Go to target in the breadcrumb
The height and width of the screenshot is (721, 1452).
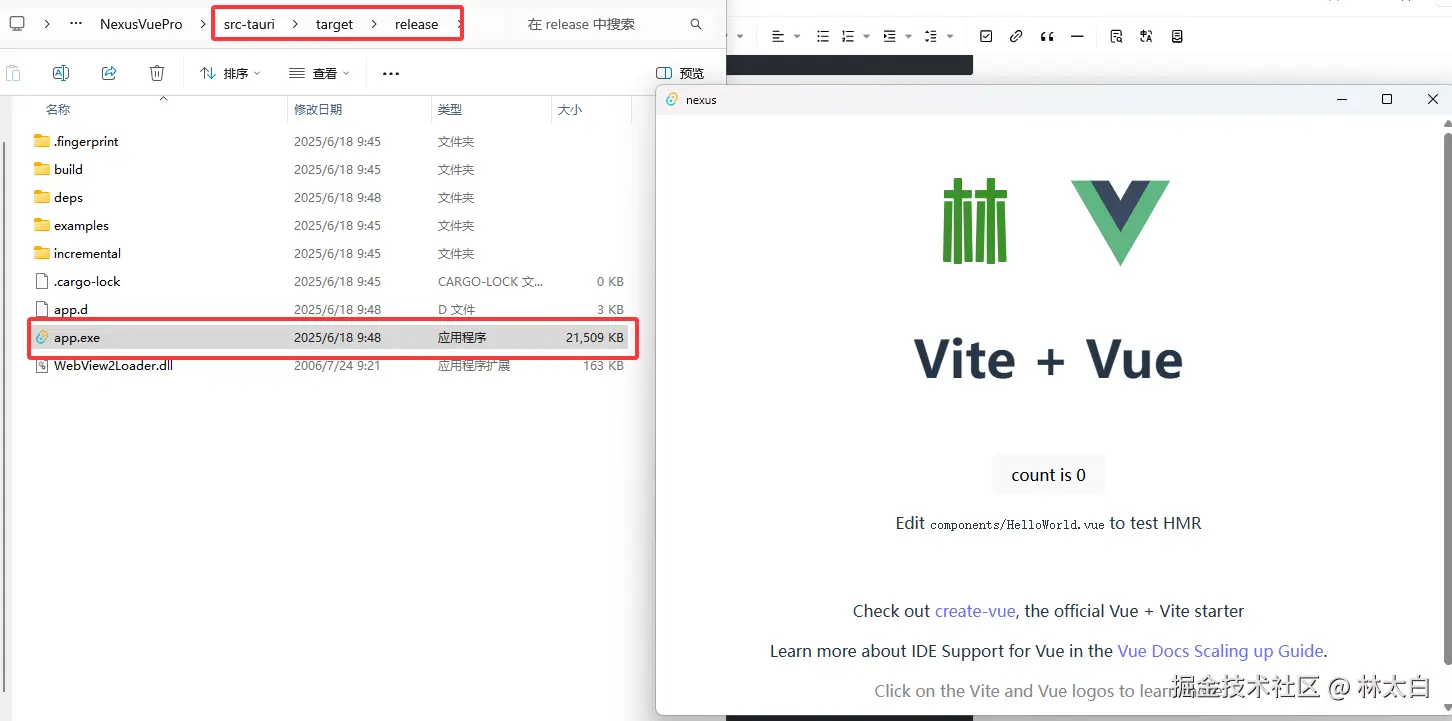[334, 24]
